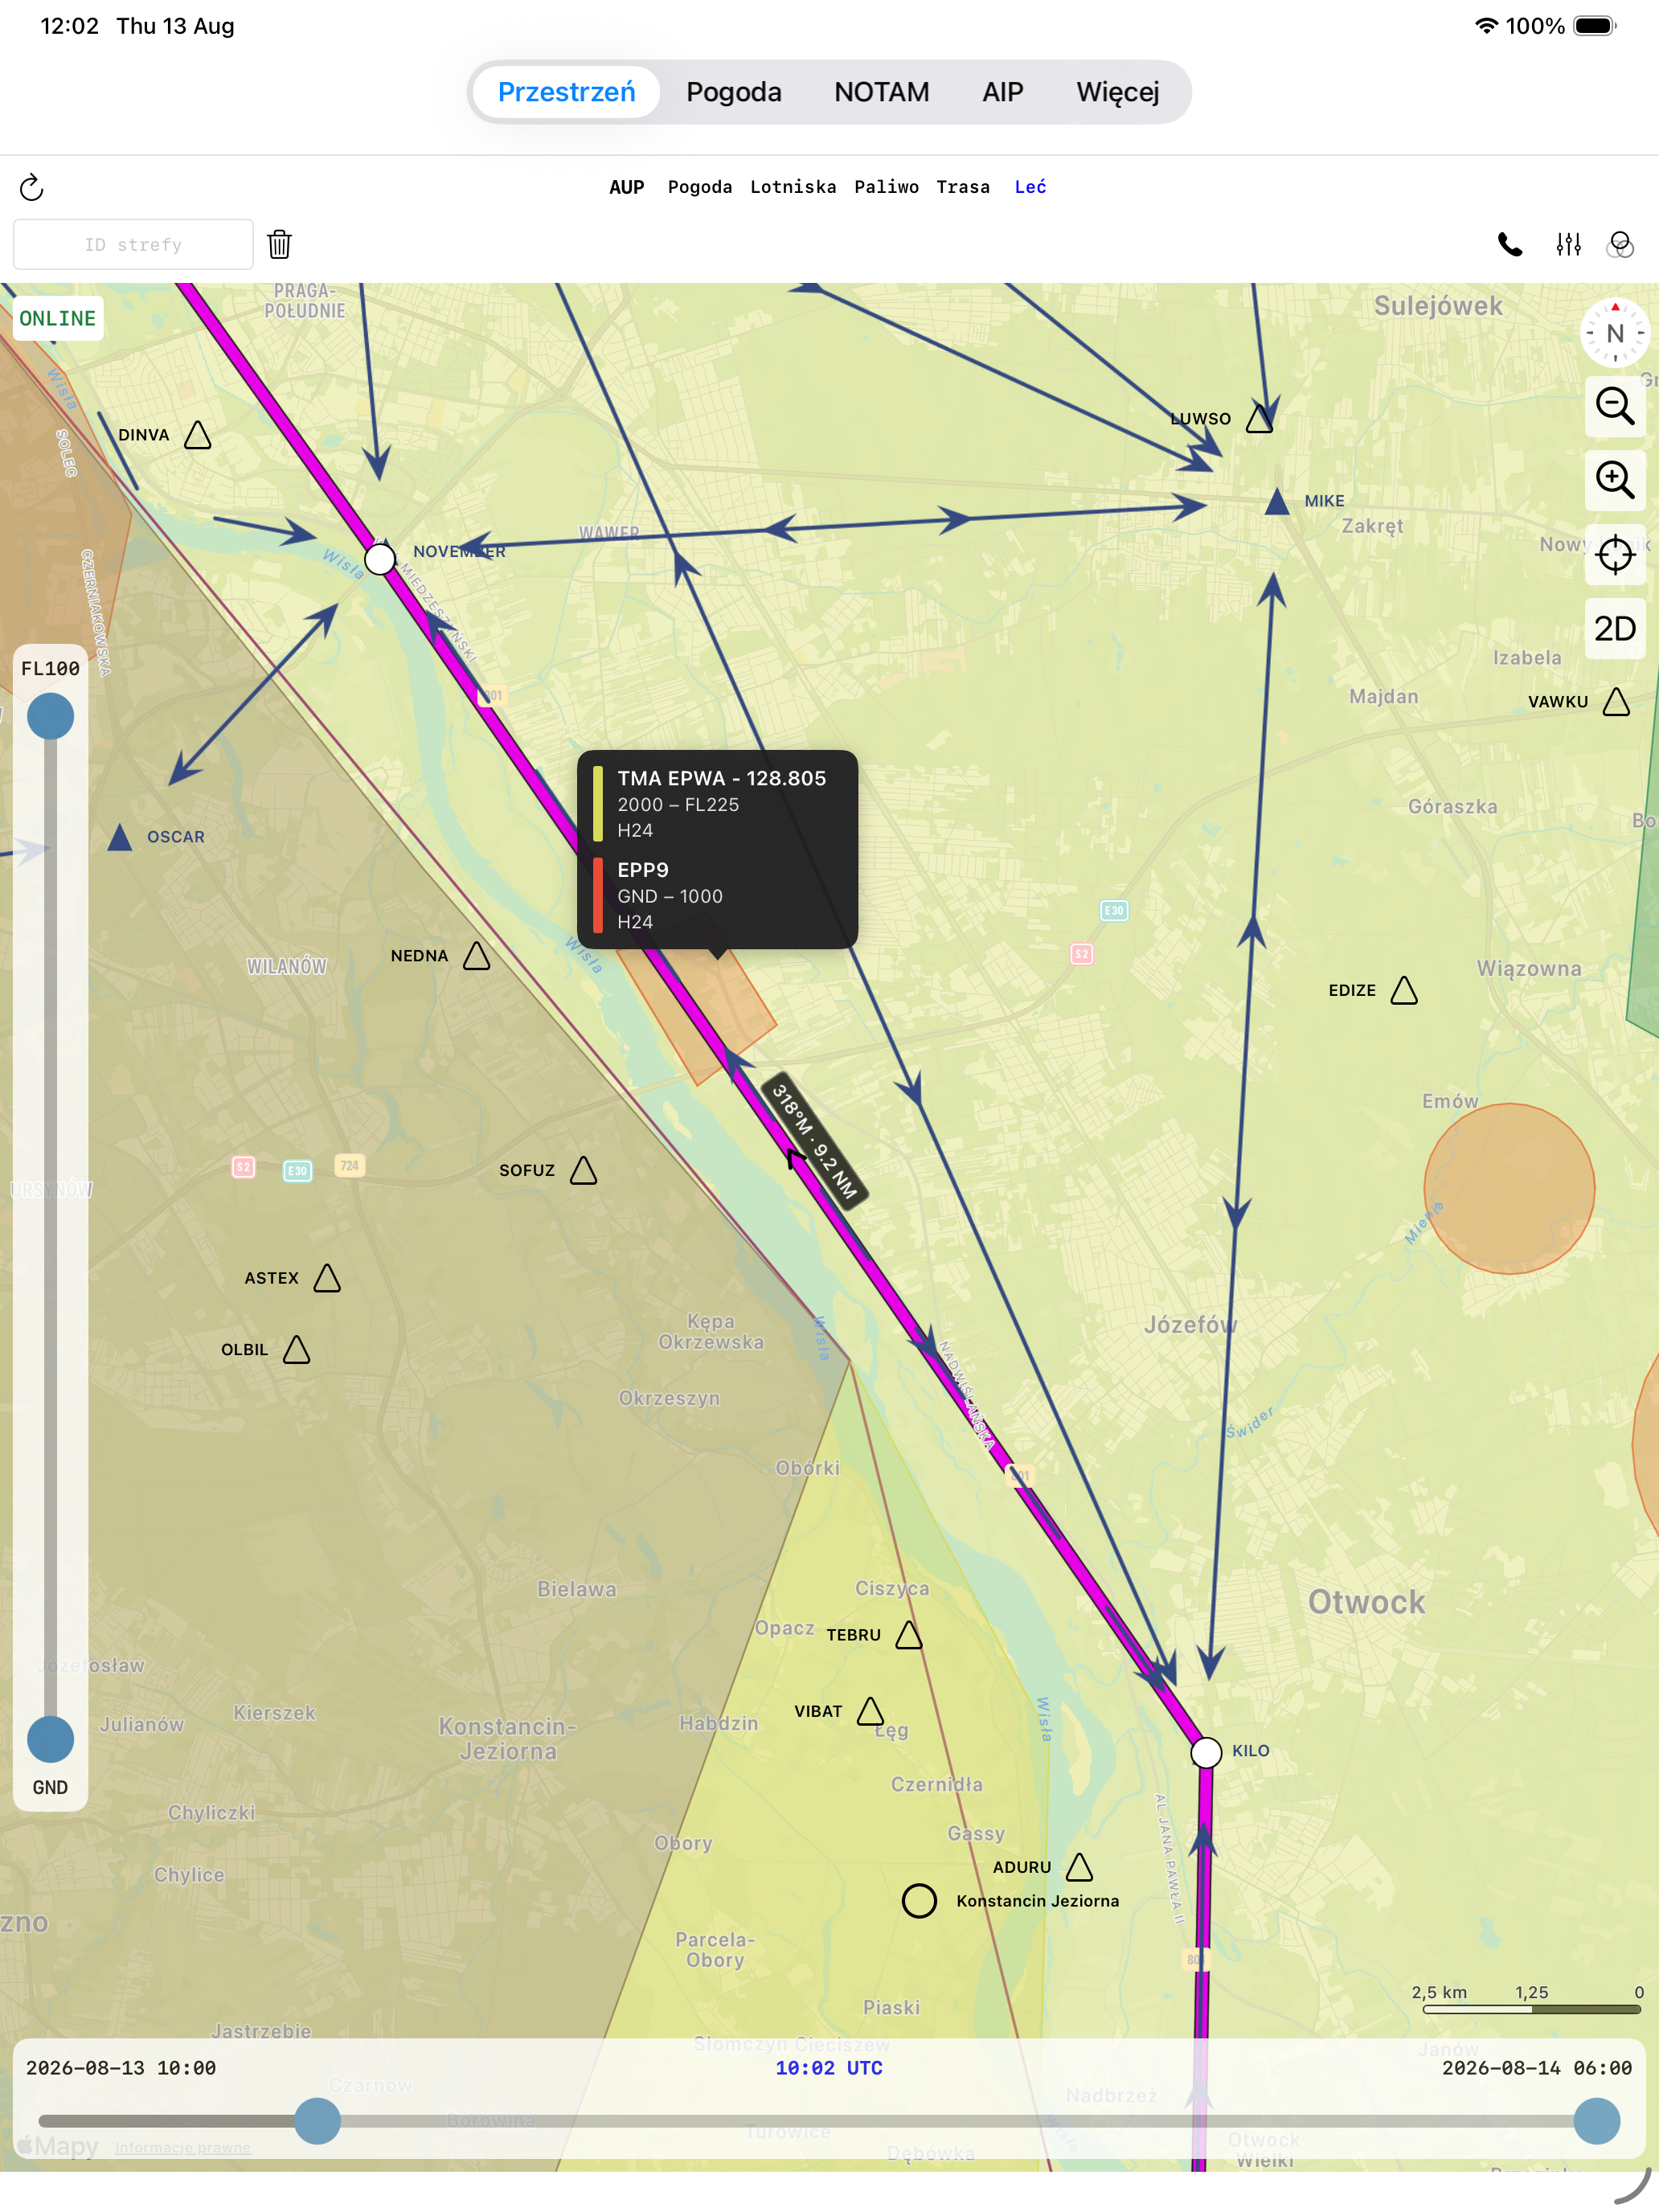Tap the EPP9 zone entry

(717, 896)
